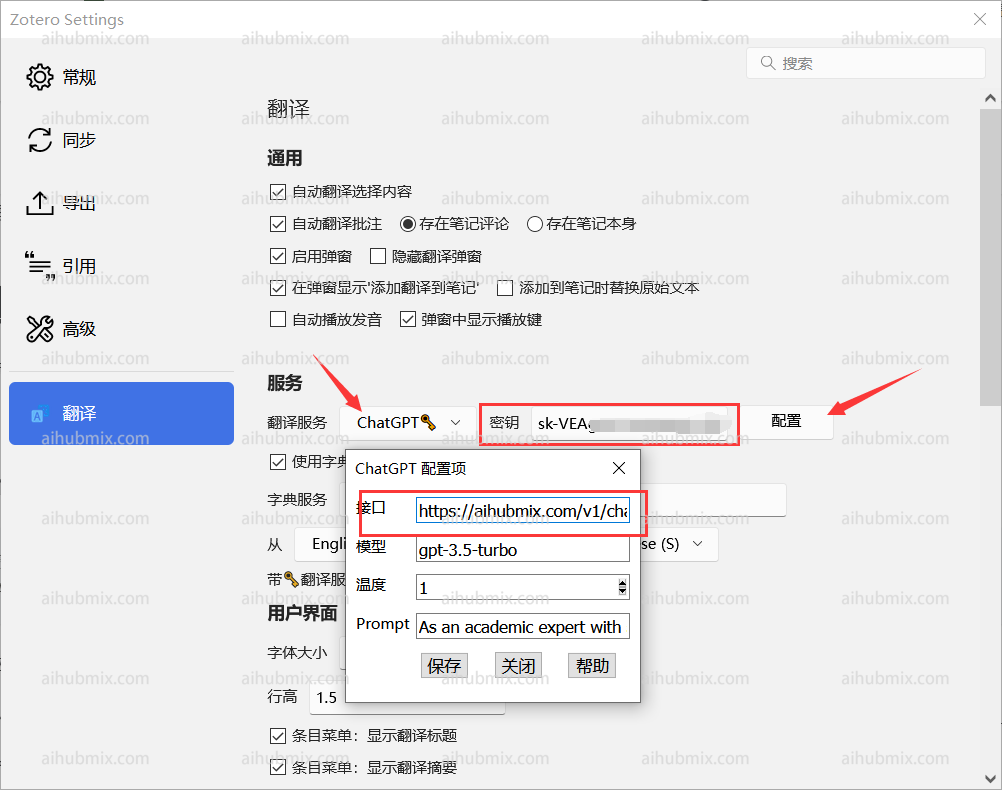Click the scrollbar down arrow
This screenshot has width=1002, height=790.
click(990, 778)
